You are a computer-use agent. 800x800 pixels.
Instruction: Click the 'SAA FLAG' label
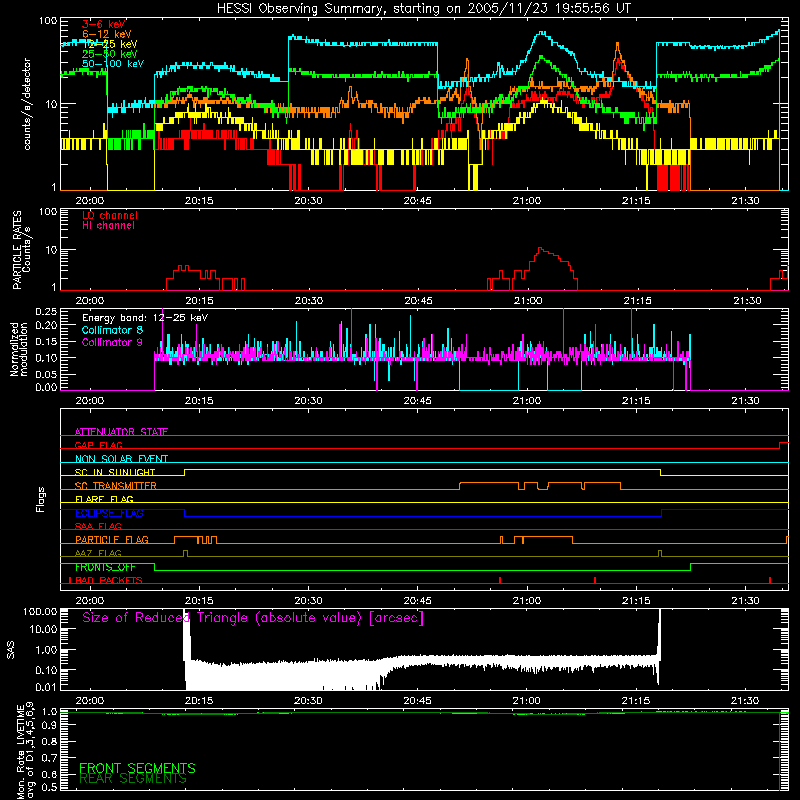[98, 527]
